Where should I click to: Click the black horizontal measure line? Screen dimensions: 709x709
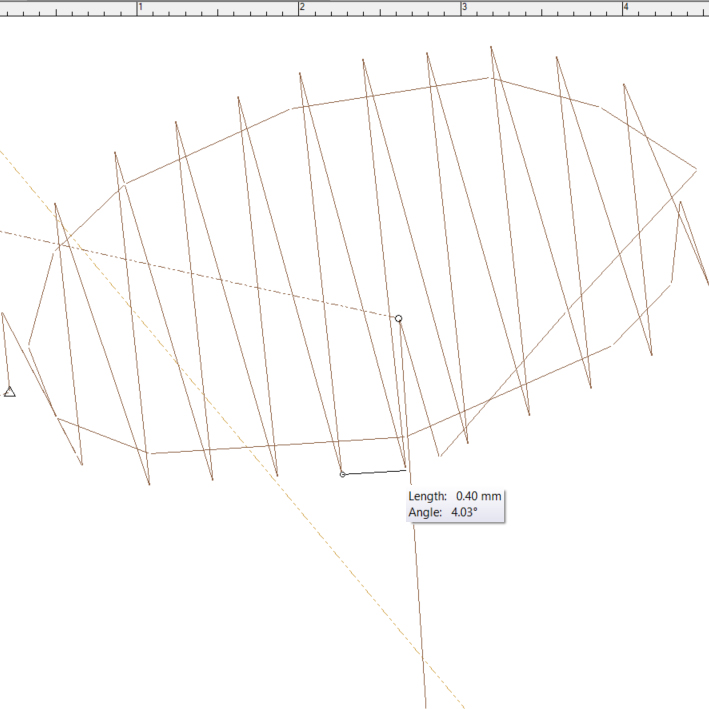(x=375, y=472)
